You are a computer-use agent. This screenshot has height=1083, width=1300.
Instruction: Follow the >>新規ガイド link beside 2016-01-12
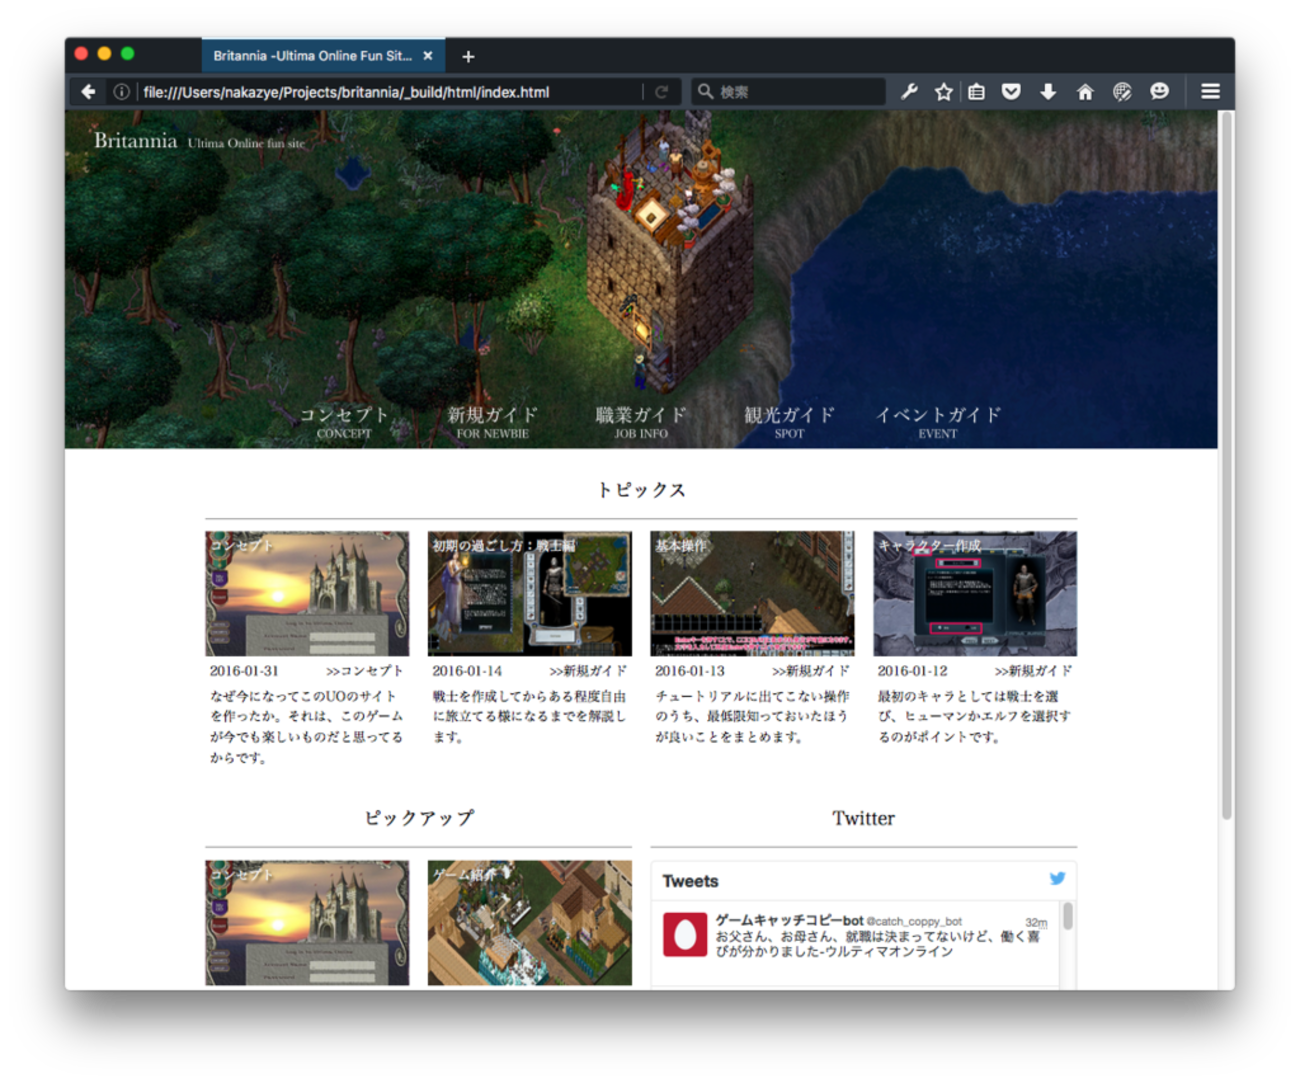pos(1033,671)
